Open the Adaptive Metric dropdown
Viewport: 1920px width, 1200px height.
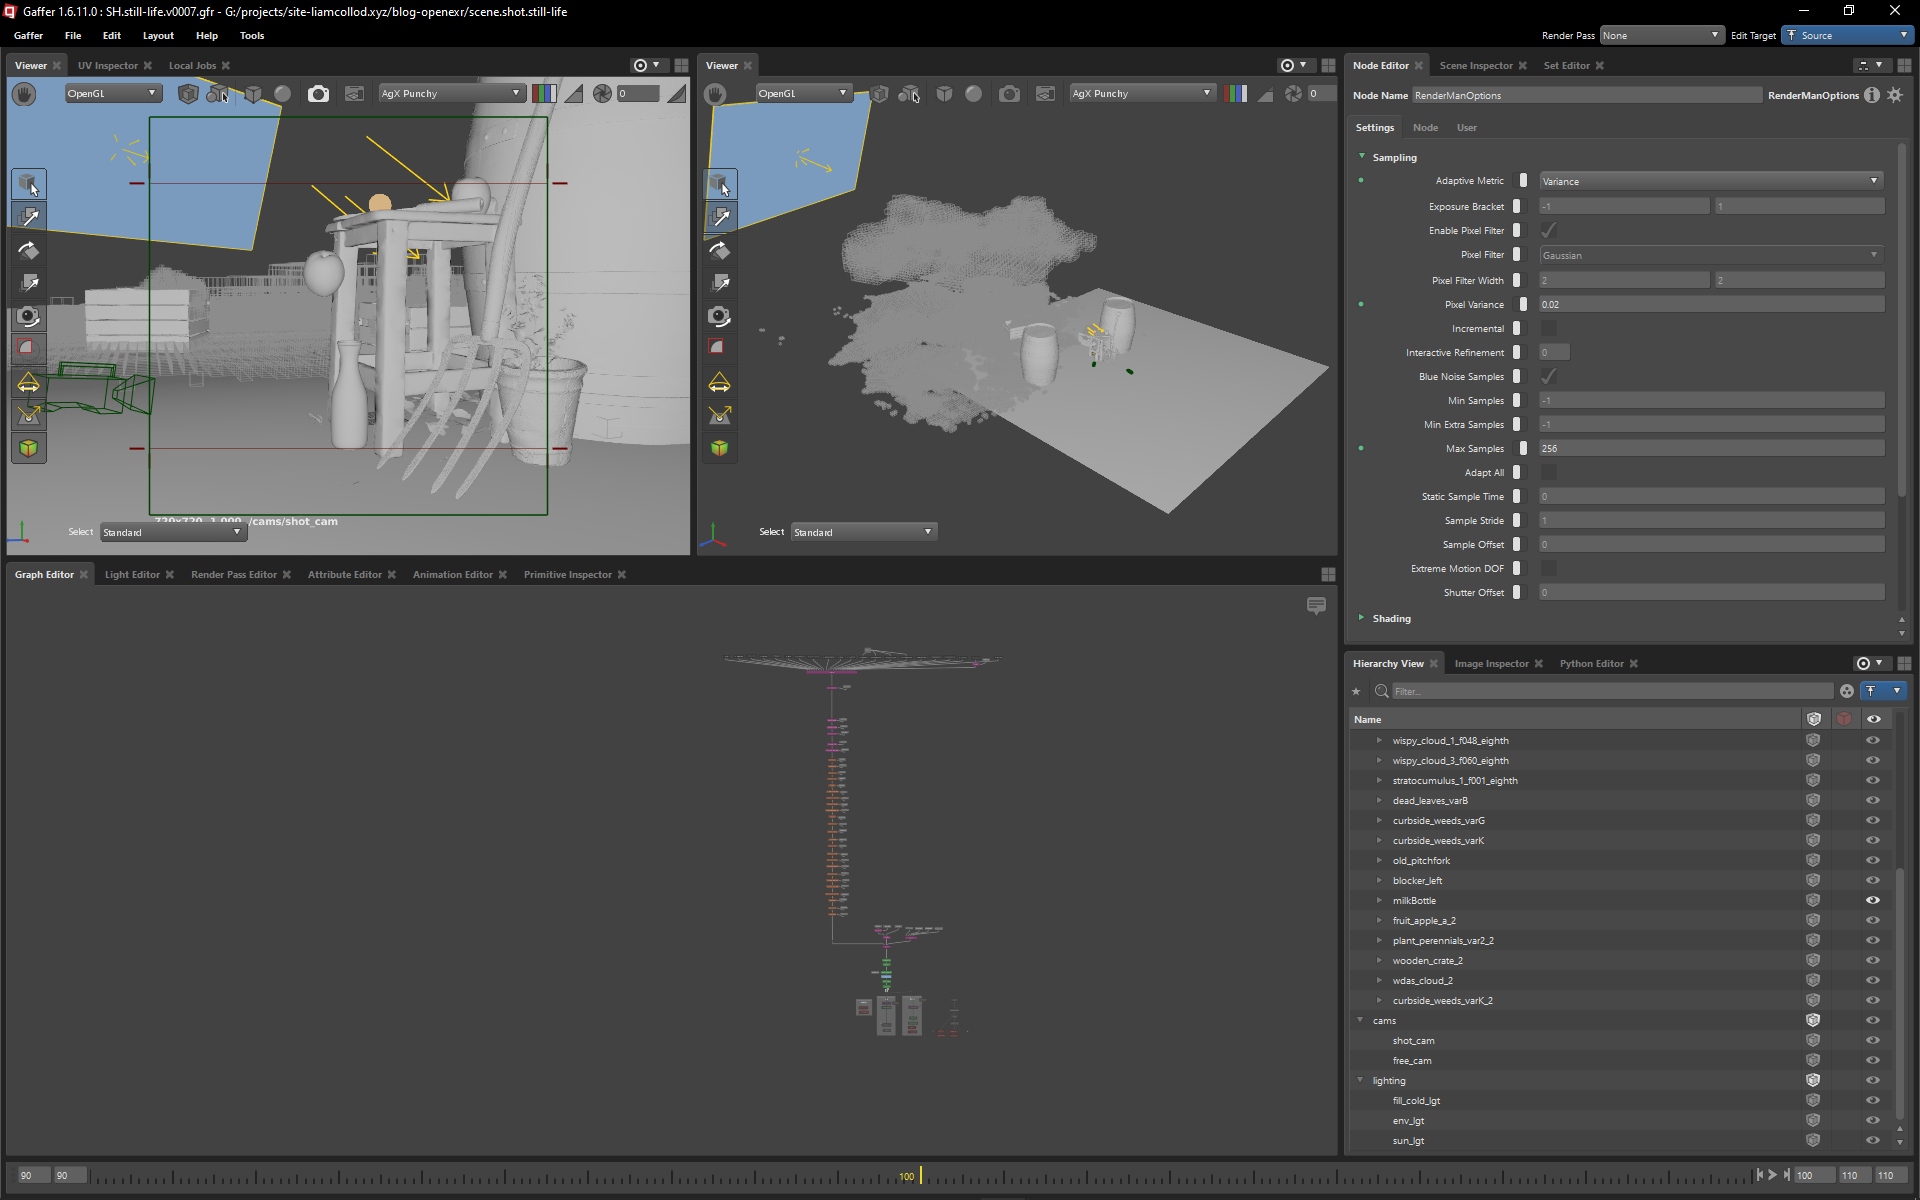[1710, 181]
